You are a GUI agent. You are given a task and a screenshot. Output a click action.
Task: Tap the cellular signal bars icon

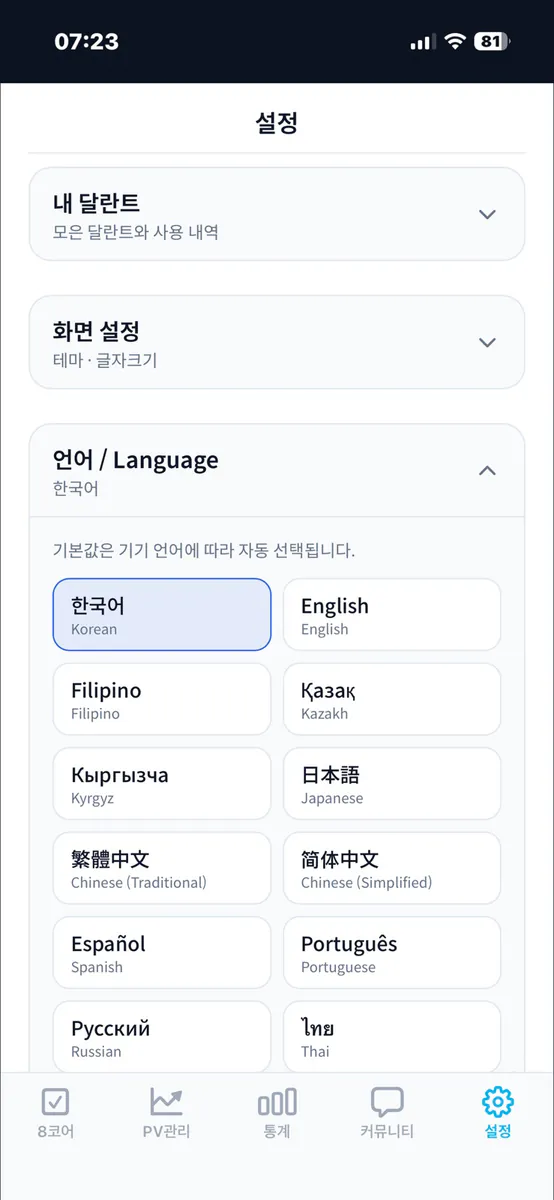tap(422, 42)
